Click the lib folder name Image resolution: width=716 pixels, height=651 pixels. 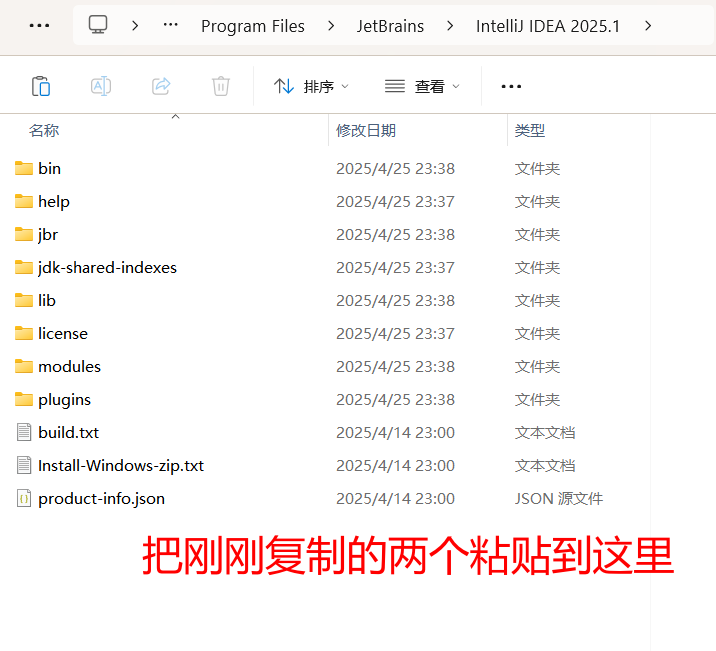point(47,300)
